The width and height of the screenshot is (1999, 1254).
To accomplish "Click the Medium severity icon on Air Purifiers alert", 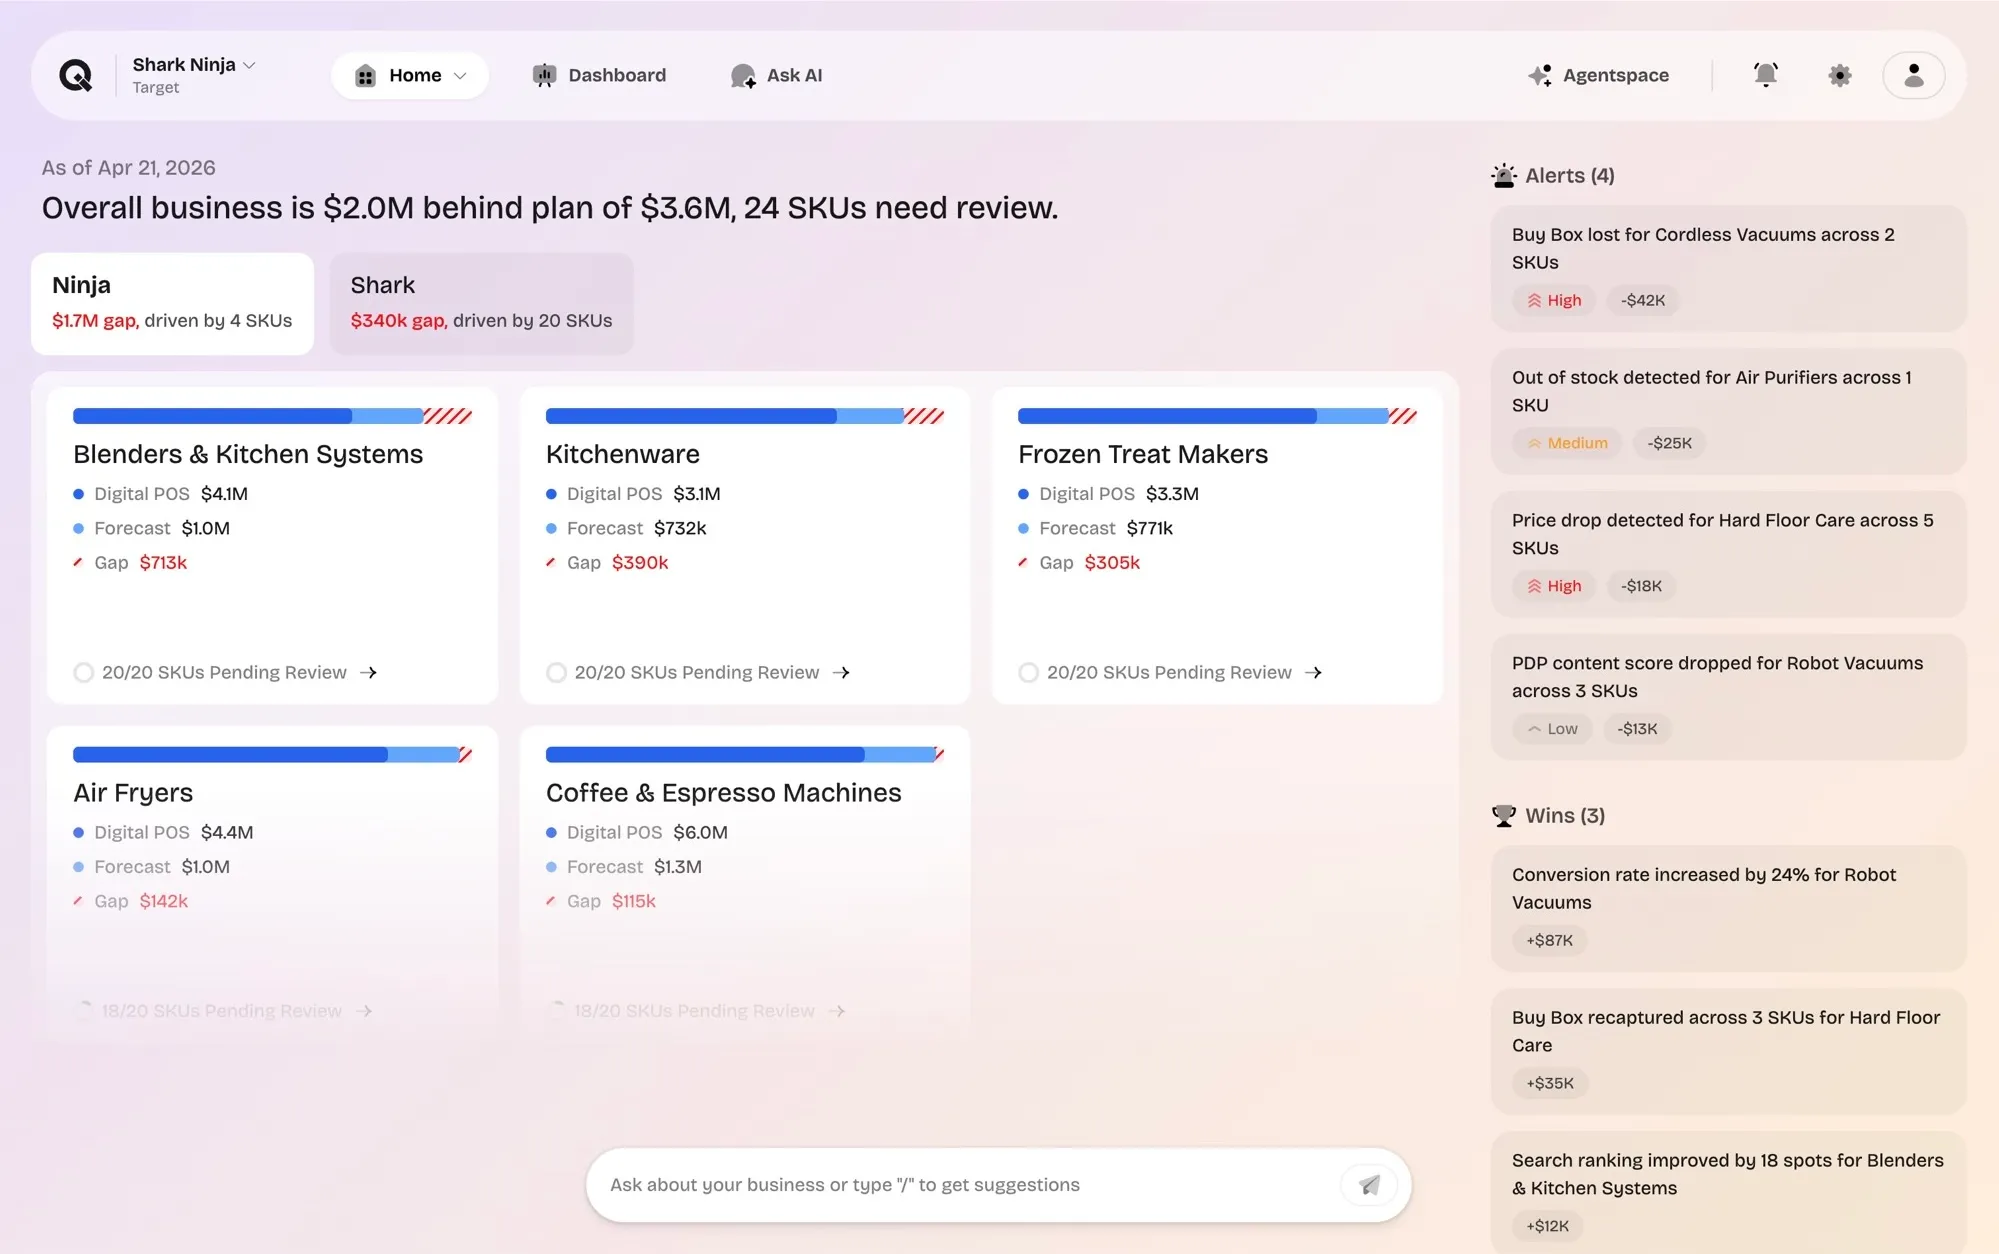I will click(x=1534, y=443).
